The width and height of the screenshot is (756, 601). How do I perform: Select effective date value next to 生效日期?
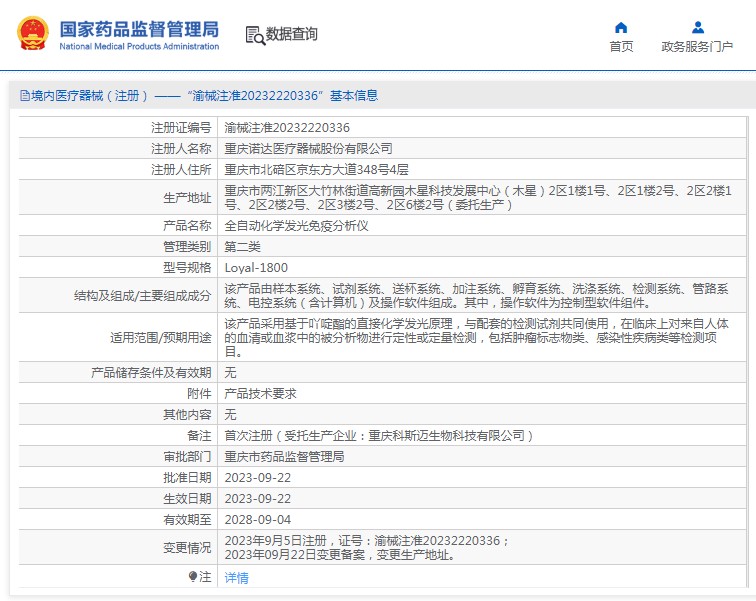[x=258, y=498]
